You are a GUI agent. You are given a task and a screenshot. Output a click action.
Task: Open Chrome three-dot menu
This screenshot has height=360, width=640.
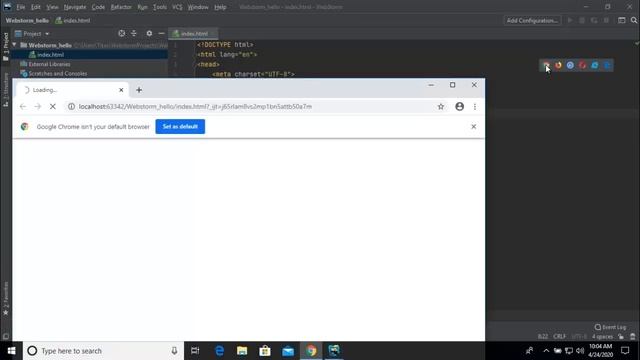pyautogui.click(x=475, y=107)
